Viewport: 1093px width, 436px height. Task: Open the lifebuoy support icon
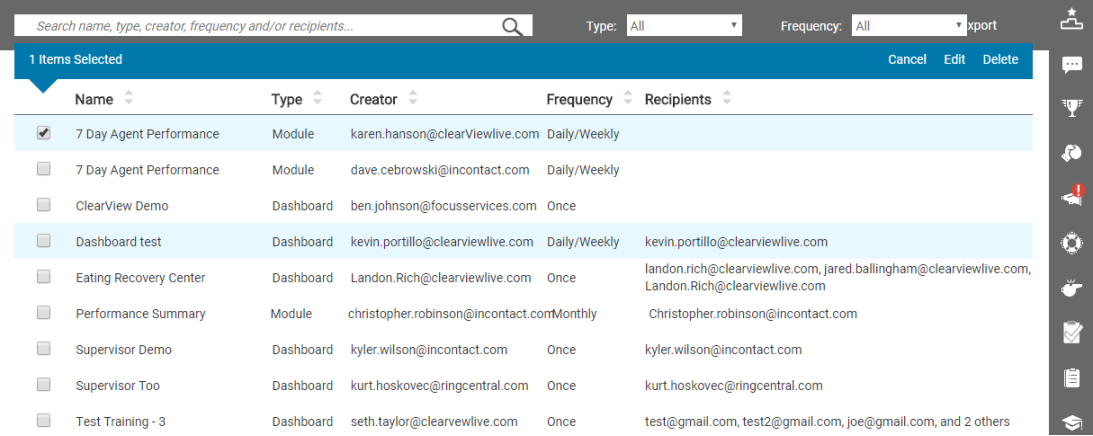pyautogui.click(x=1071, y=243)
